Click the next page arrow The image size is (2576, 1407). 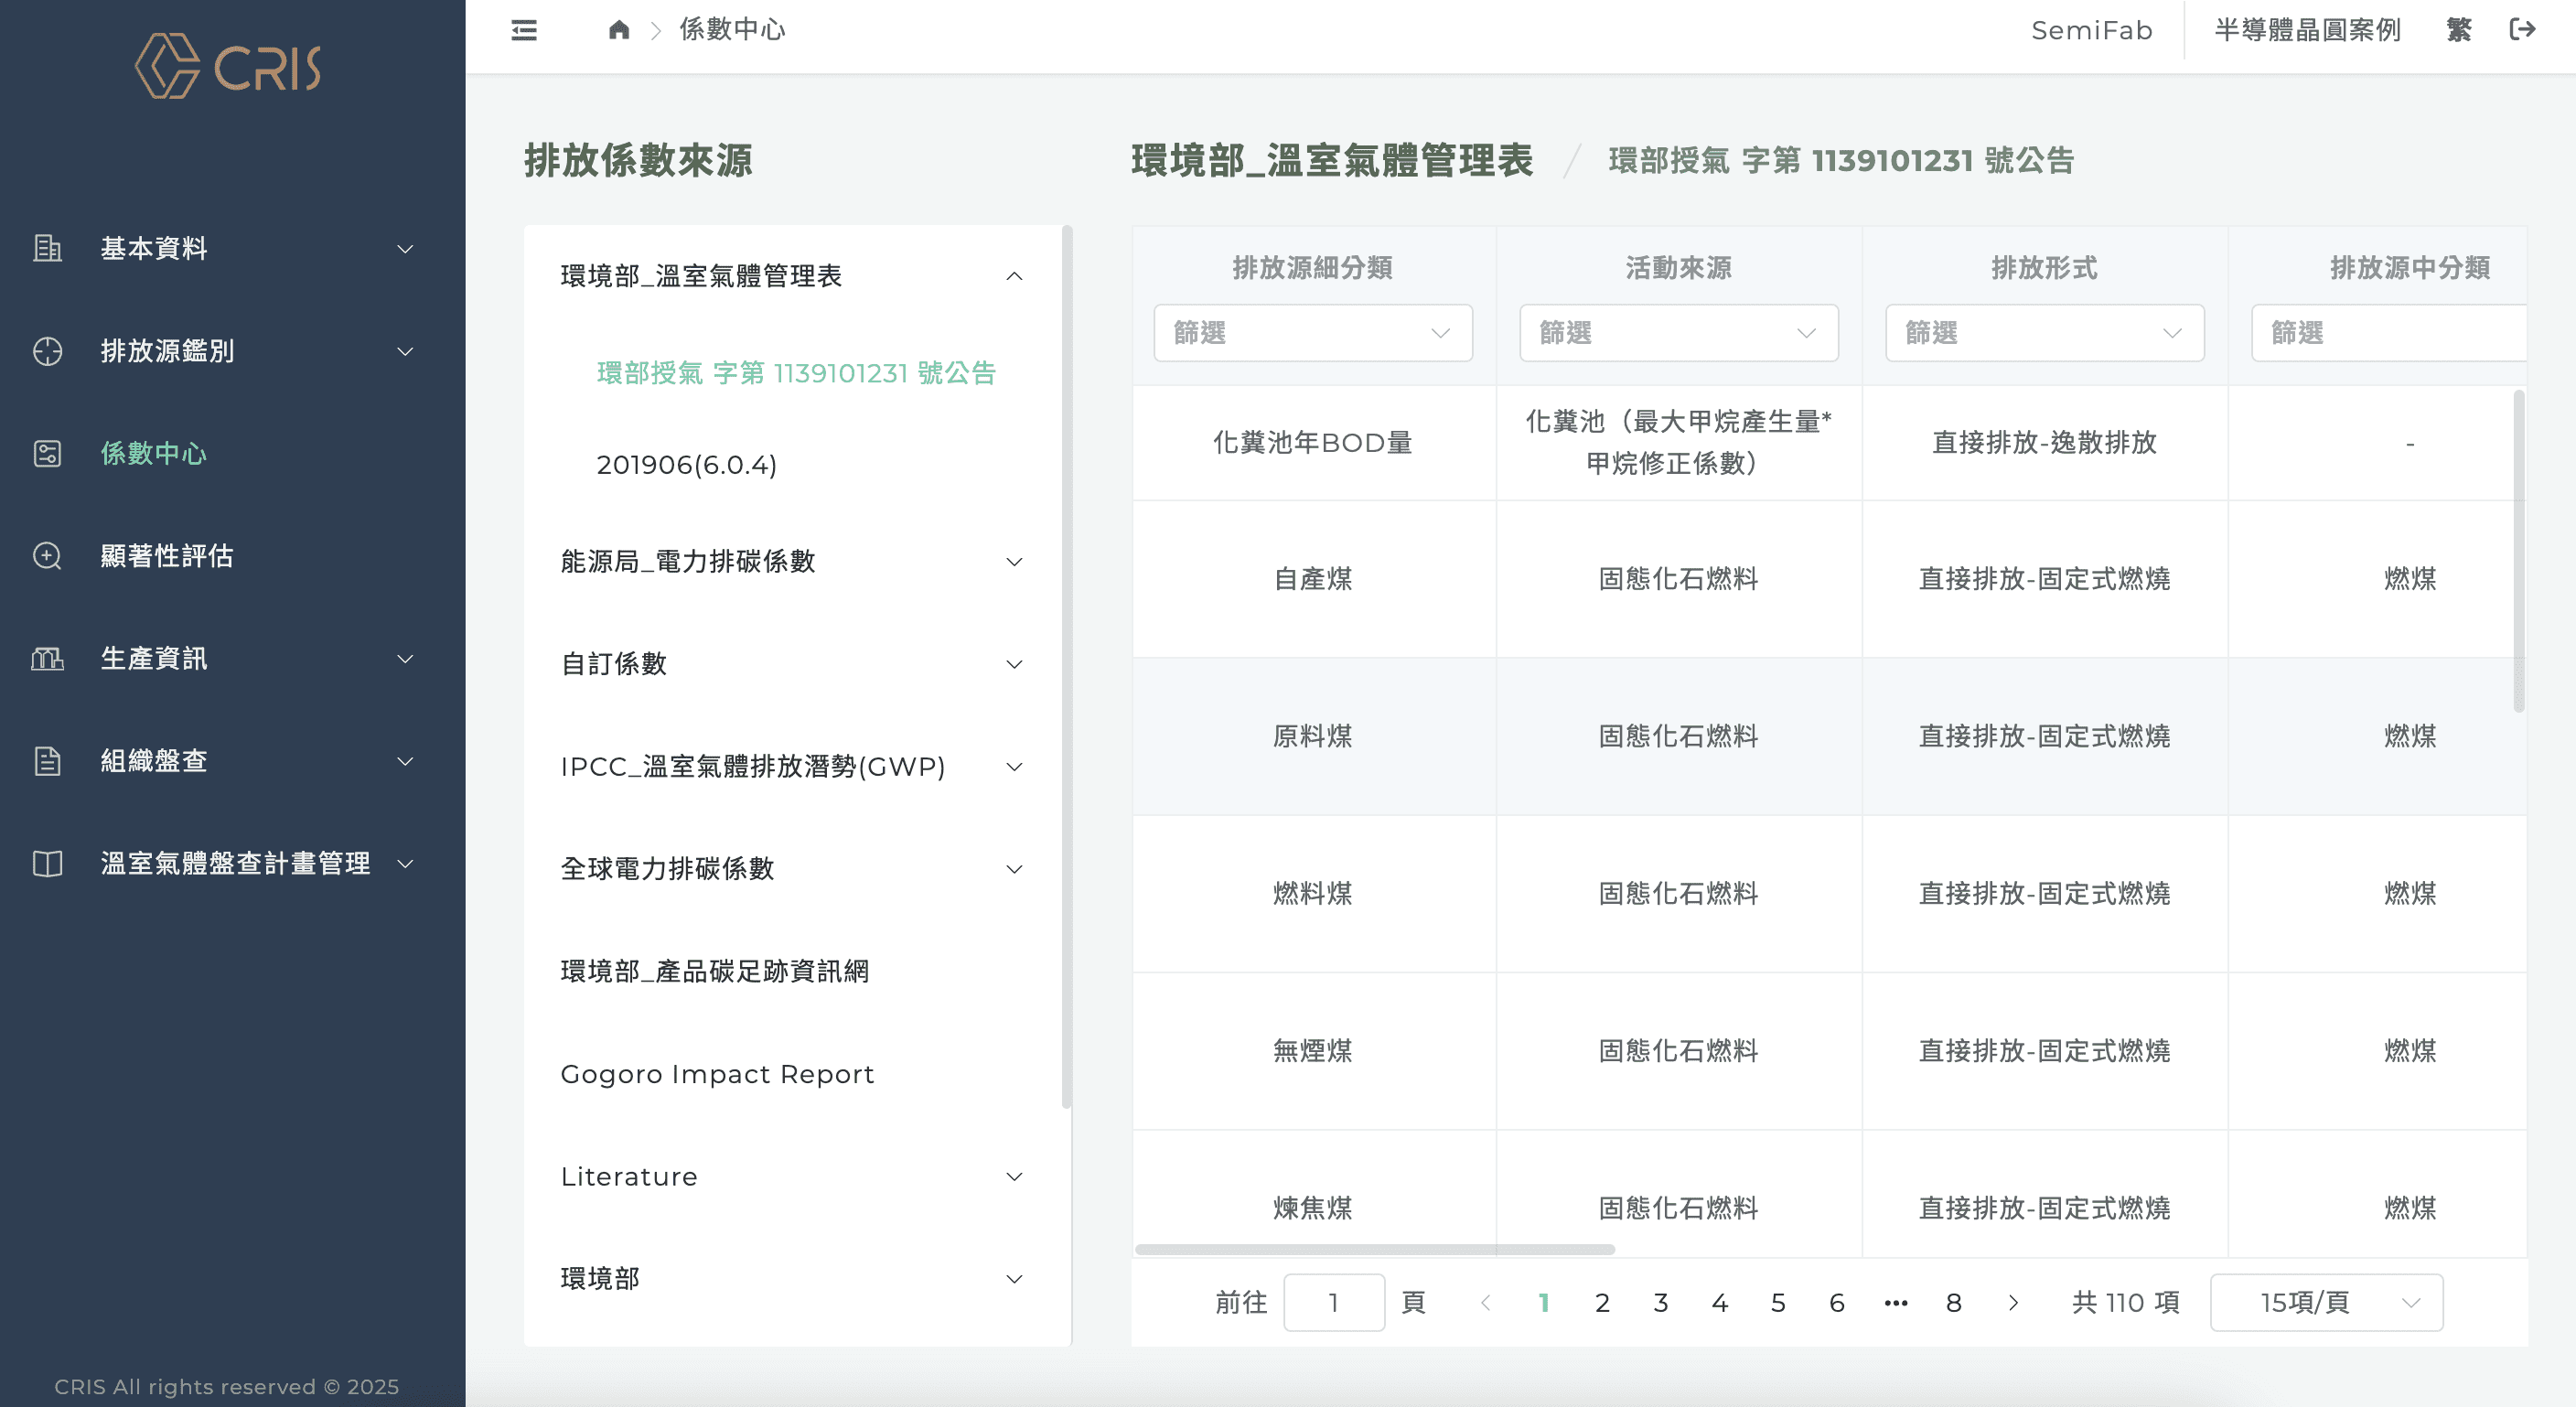coord(2013,1302)
